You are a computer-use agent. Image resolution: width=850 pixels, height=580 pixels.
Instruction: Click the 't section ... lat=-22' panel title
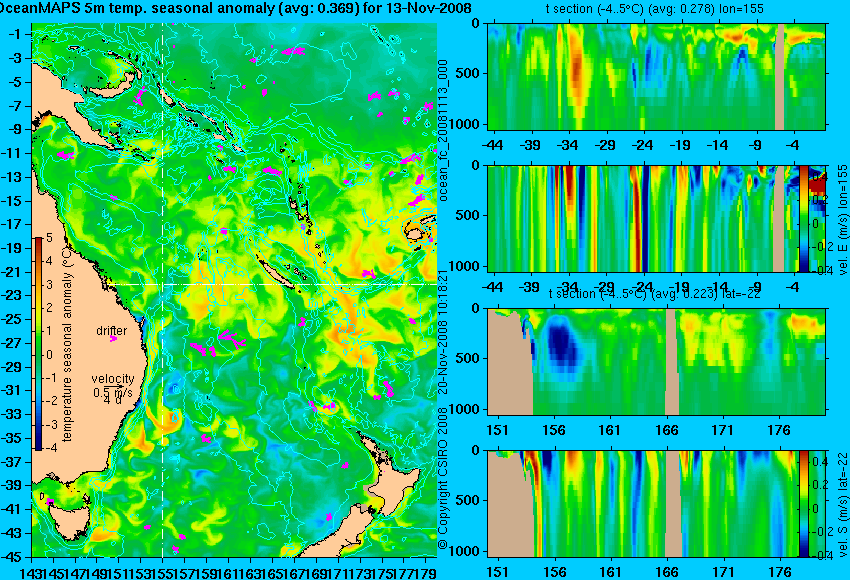point(654,293)
